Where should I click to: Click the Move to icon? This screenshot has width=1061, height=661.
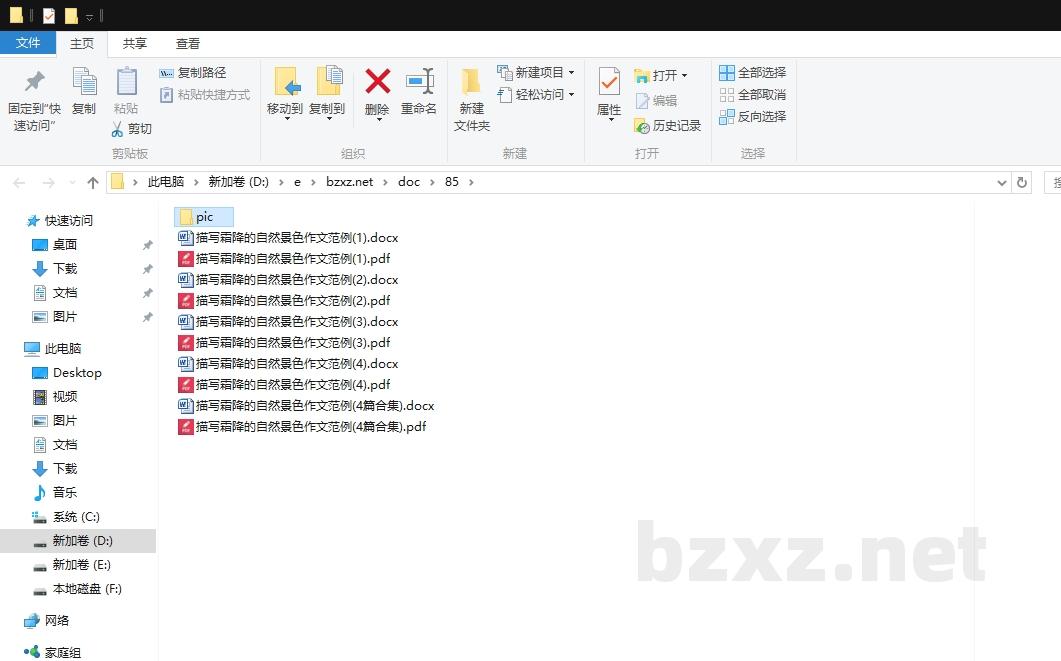(285, 82)
